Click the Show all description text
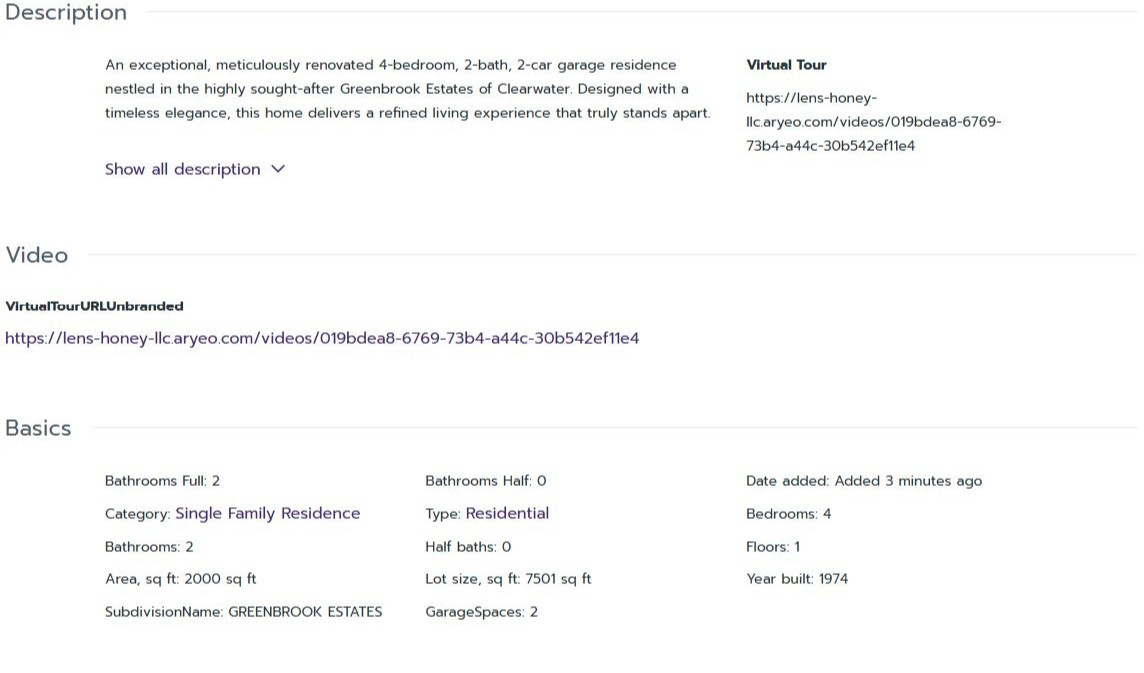Screen dimensions: 1144x673 tap(182, 169)
